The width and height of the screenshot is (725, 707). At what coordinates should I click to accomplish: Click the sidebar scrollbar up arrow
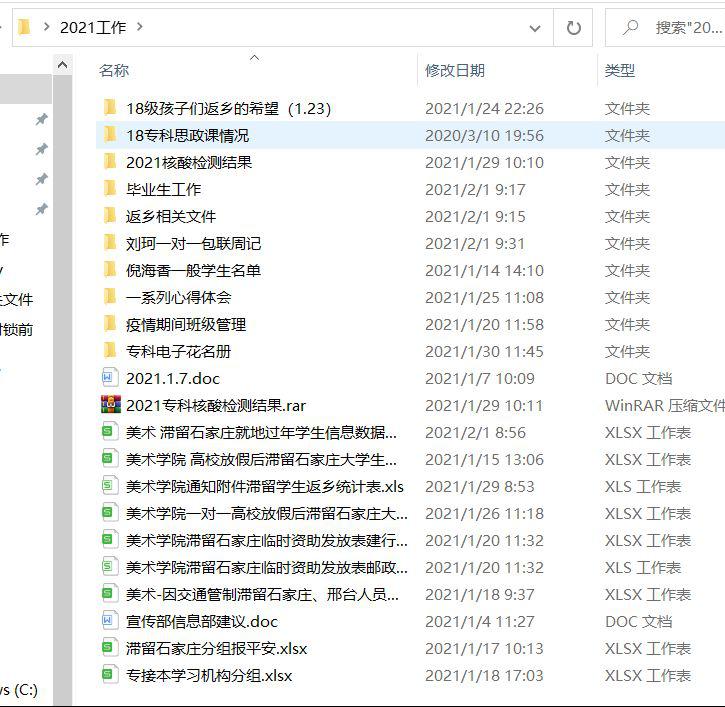click(x=62, y=65)
